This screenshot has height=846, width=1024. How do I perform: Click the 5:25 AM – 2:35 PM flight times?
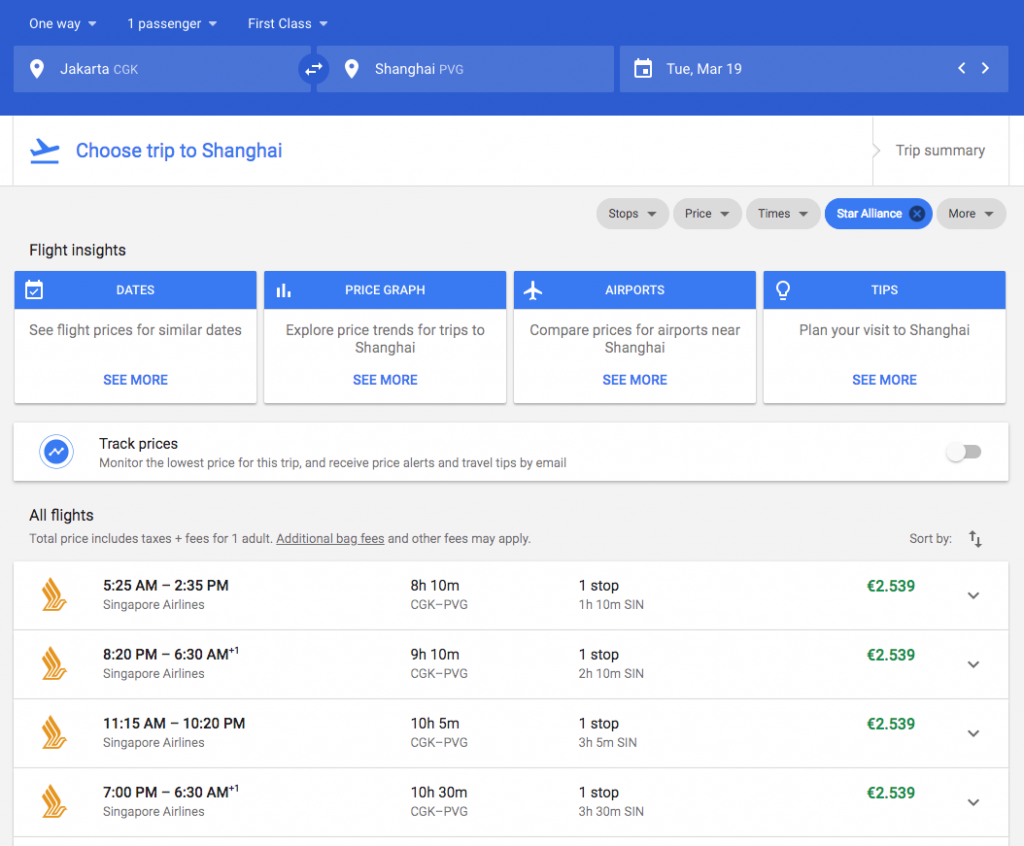(x=166, y=585)
